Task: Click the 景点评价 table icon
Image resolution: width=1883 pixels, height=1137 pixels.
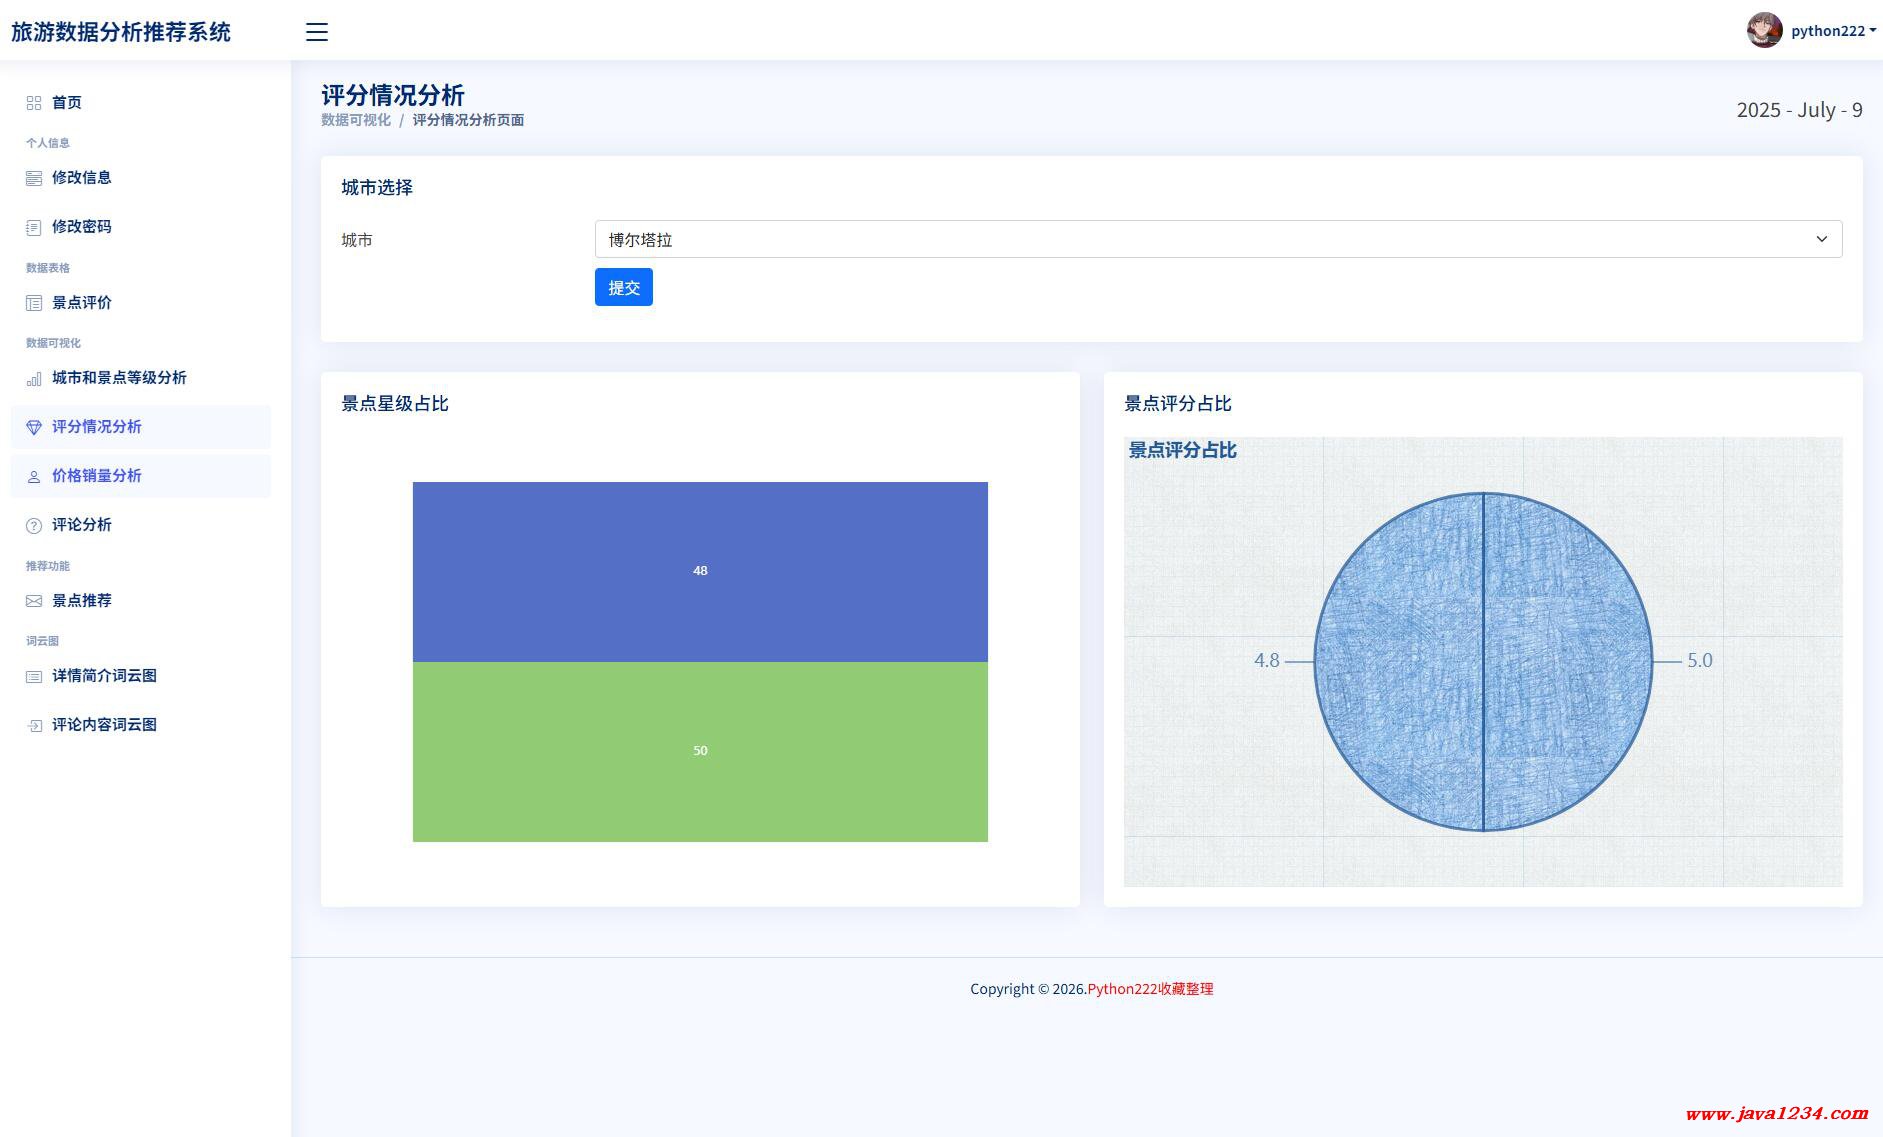Action: click(34, 303)
